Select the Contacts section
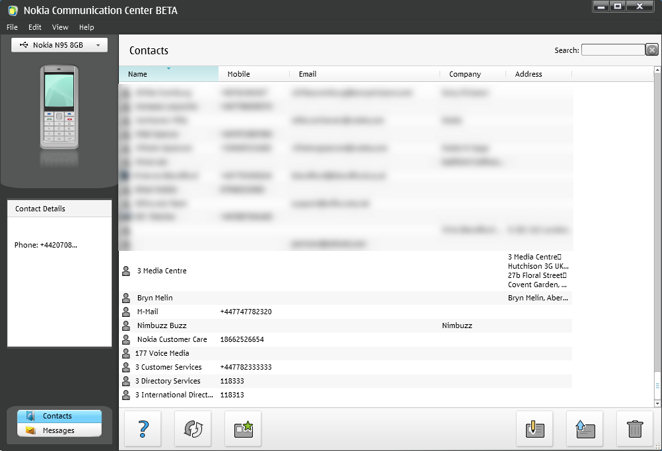Screen dimensions: 662x451 click(59, 416)
